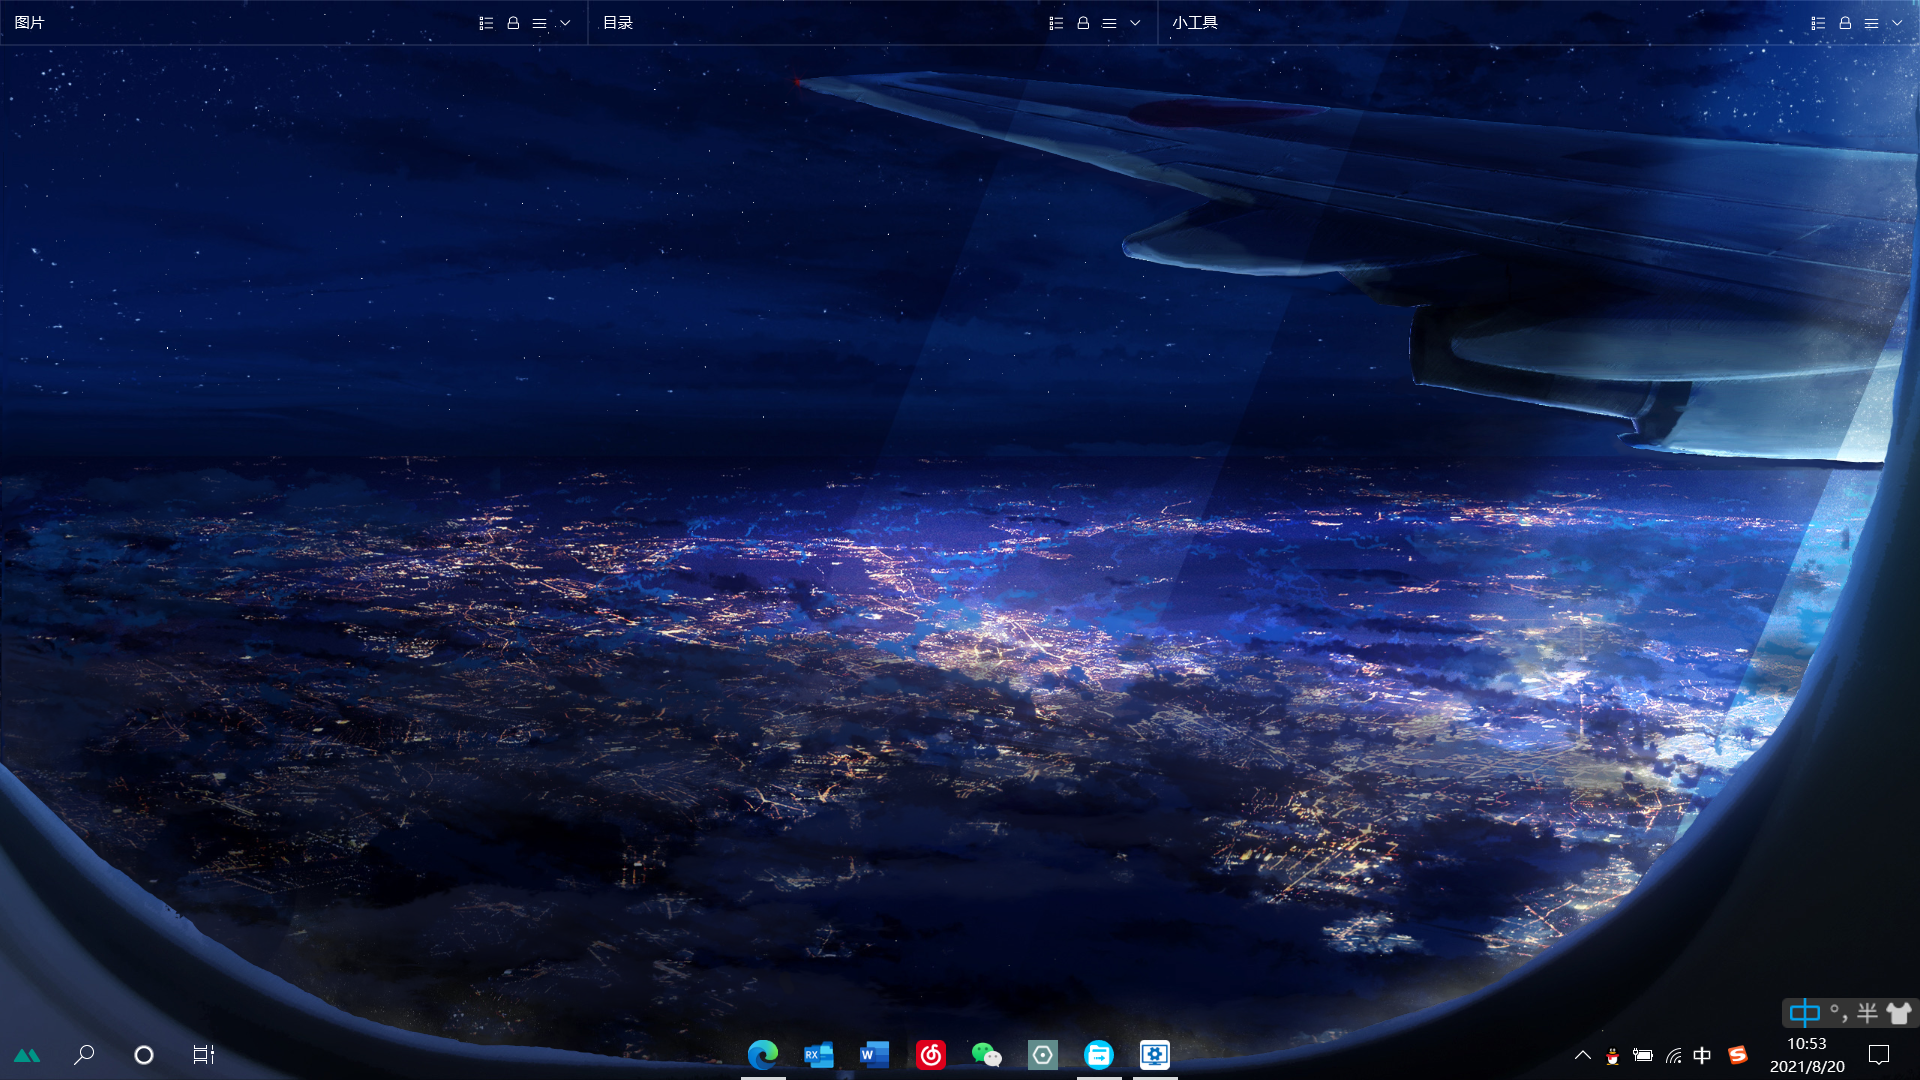Toggle the lock on the 小工具 fence
1920x1080 pixels.
pos(1845,22)
